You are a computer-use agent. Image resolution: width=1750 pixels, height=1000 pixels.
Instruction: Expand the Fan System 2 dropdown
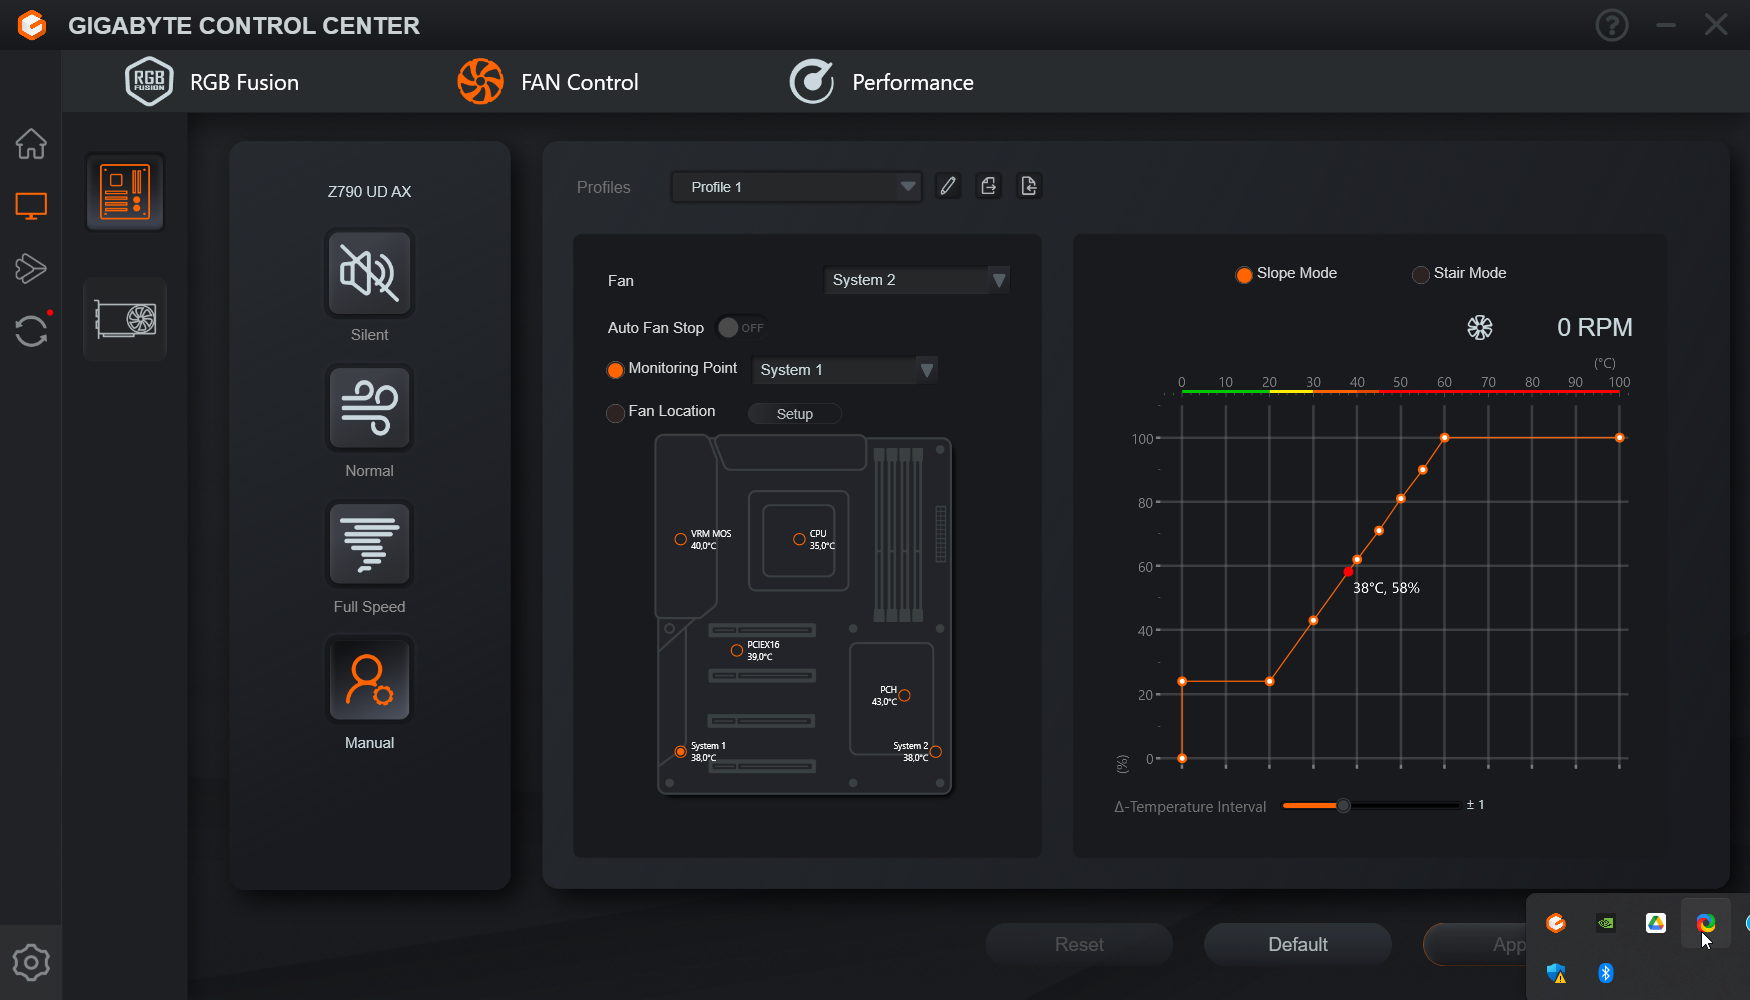click(915, 280)
